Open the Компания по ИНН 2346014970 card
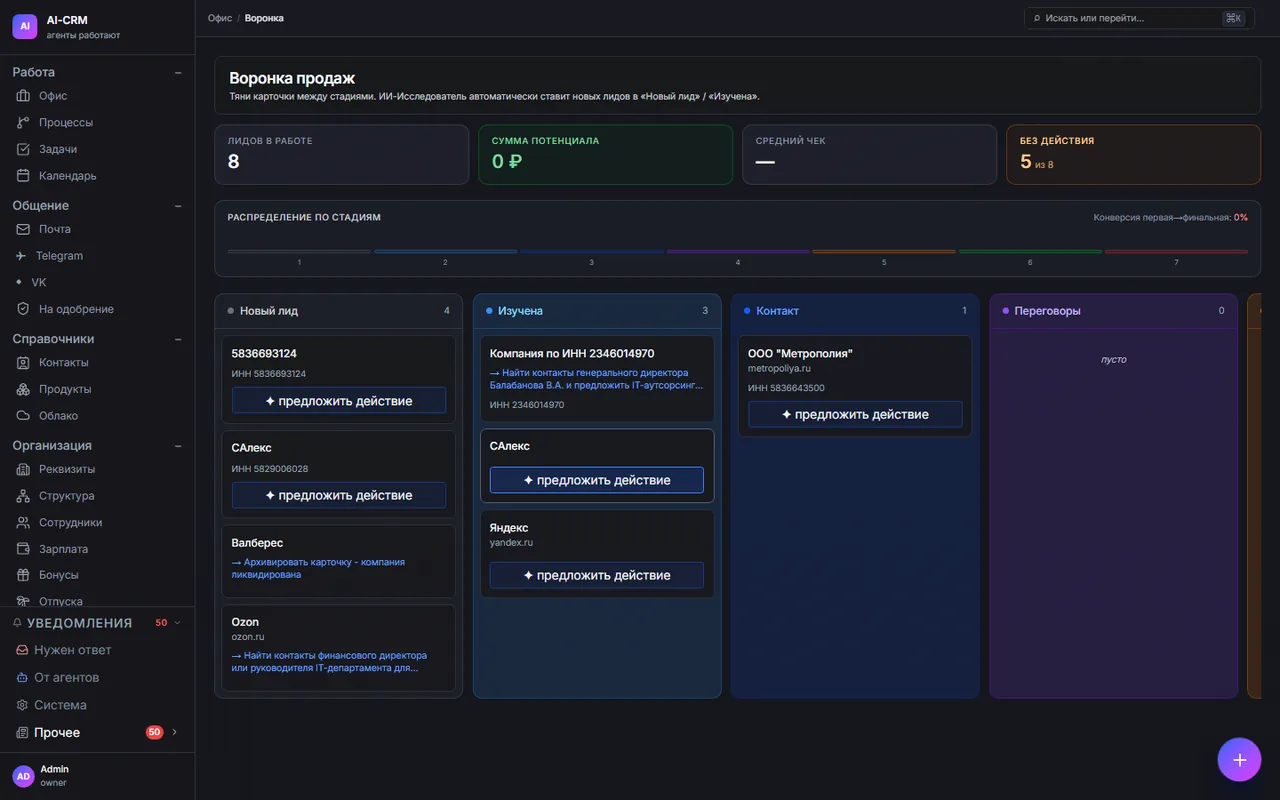 point(597,379)
